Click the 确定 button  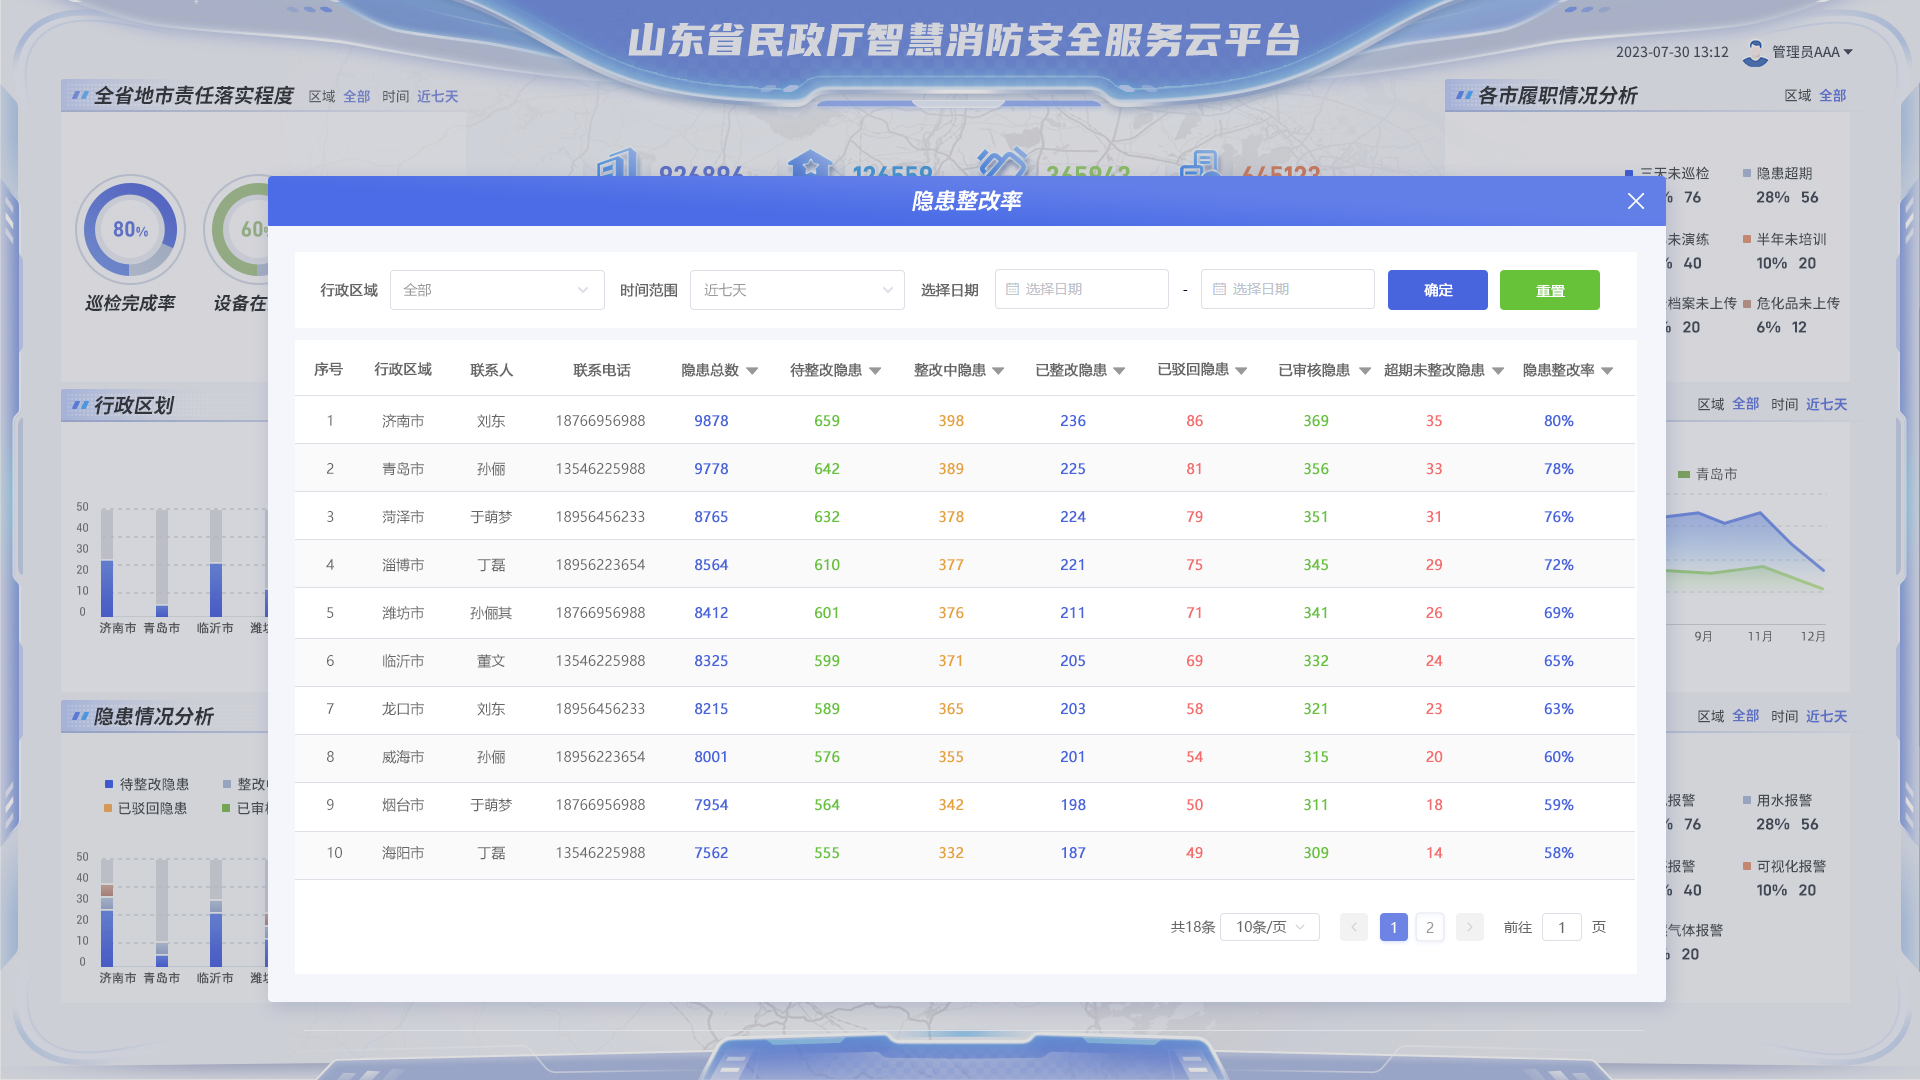(1437, 290)
